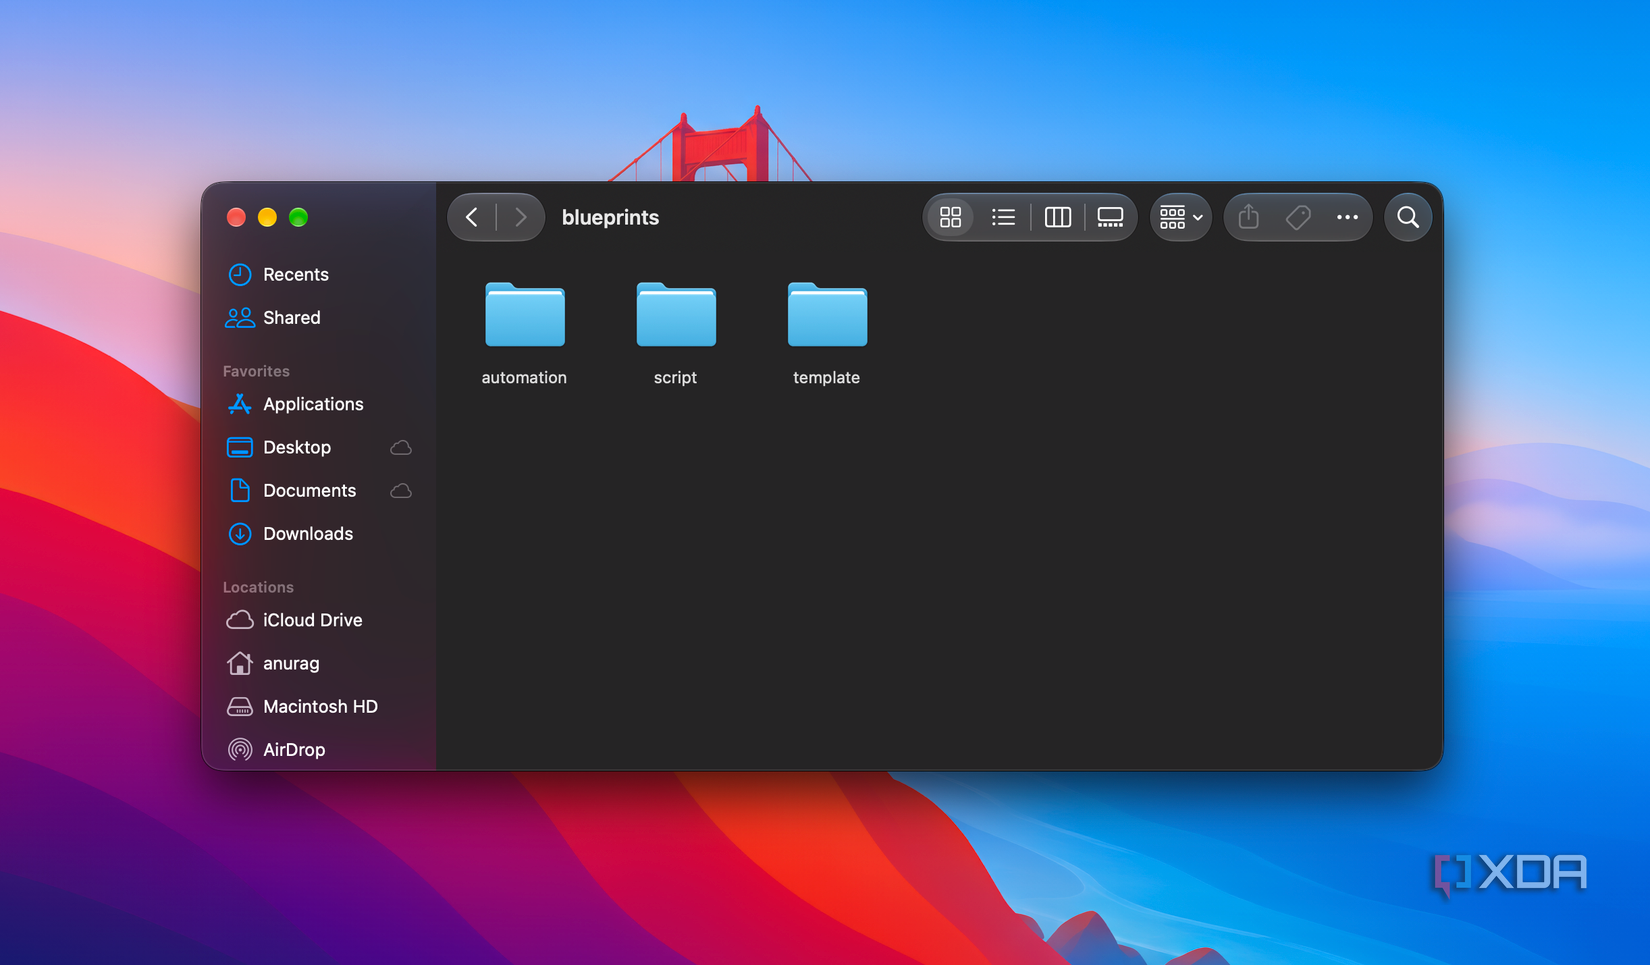Open Recents in the sidebar
Screen dimensions: 1650x965
(x=320, y=274)
